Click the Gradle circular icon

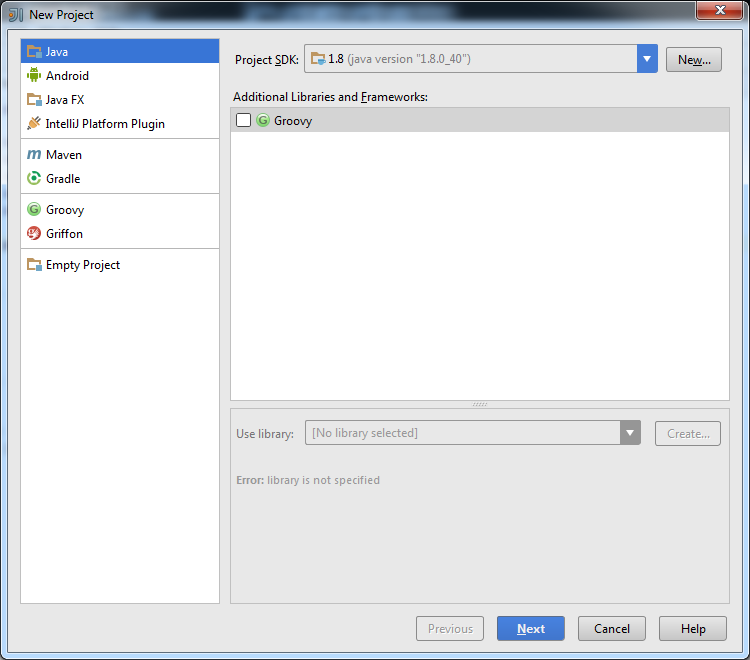34,178
